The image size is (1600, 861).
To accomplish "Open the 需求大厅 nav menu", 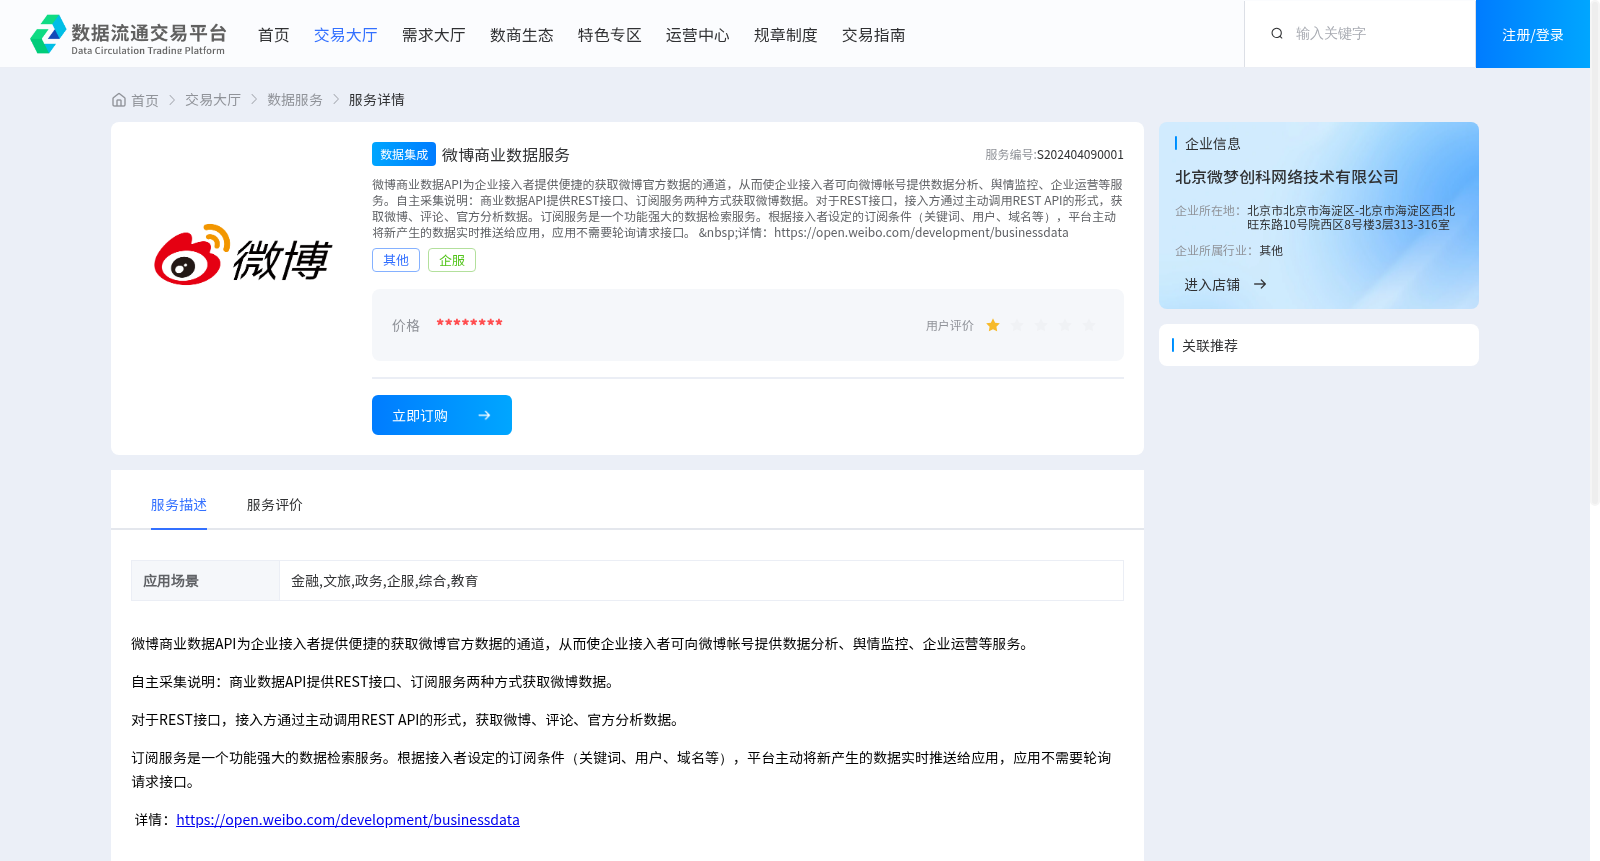I will [434, 35].
